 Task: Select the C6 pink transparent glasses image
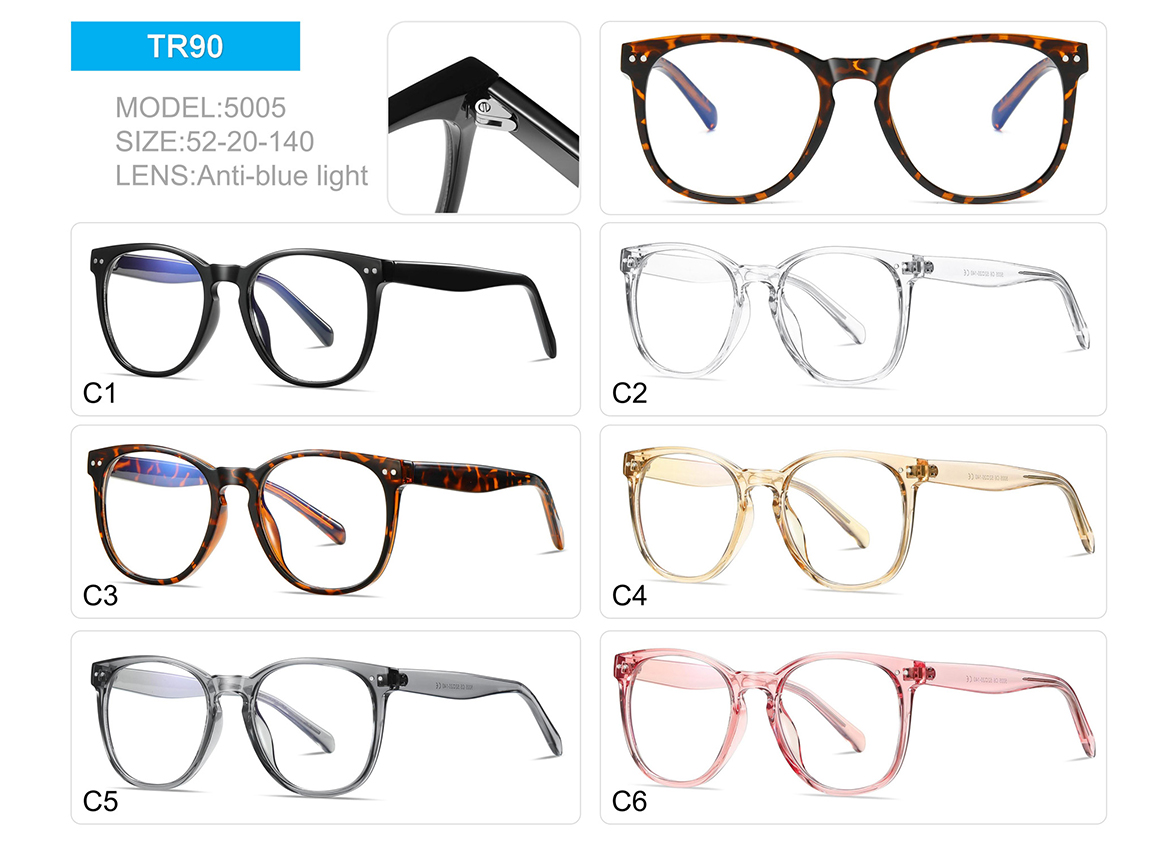(x=853, y=727)
